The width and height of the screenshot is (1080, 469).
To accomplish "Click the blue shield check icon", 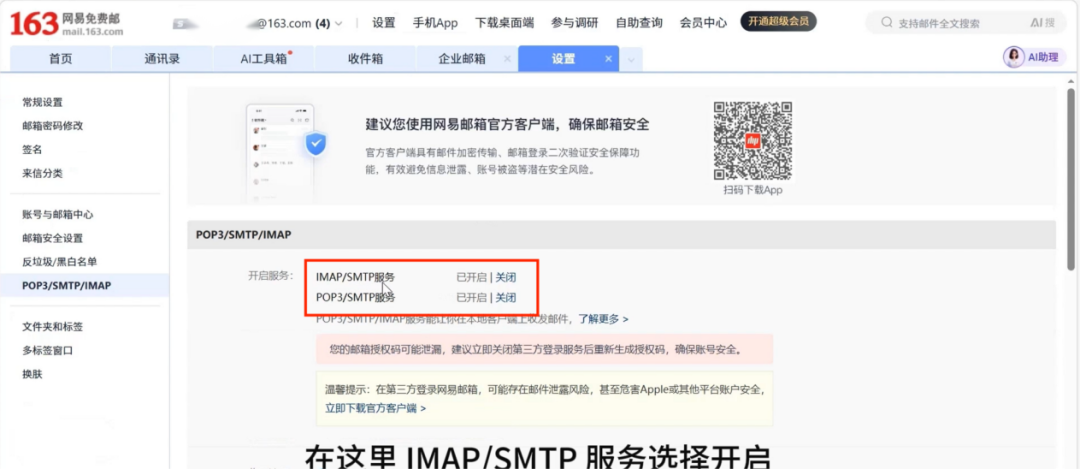I will coord(315,143).
